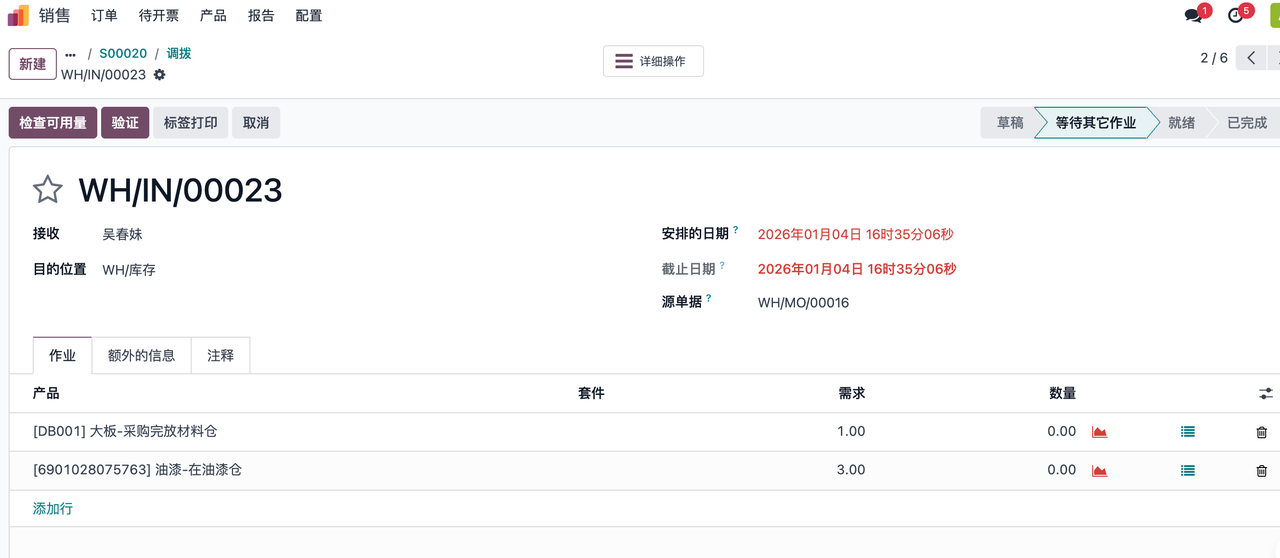Click 添加行 link
The image size is (1280, 558).
(53, 509)
